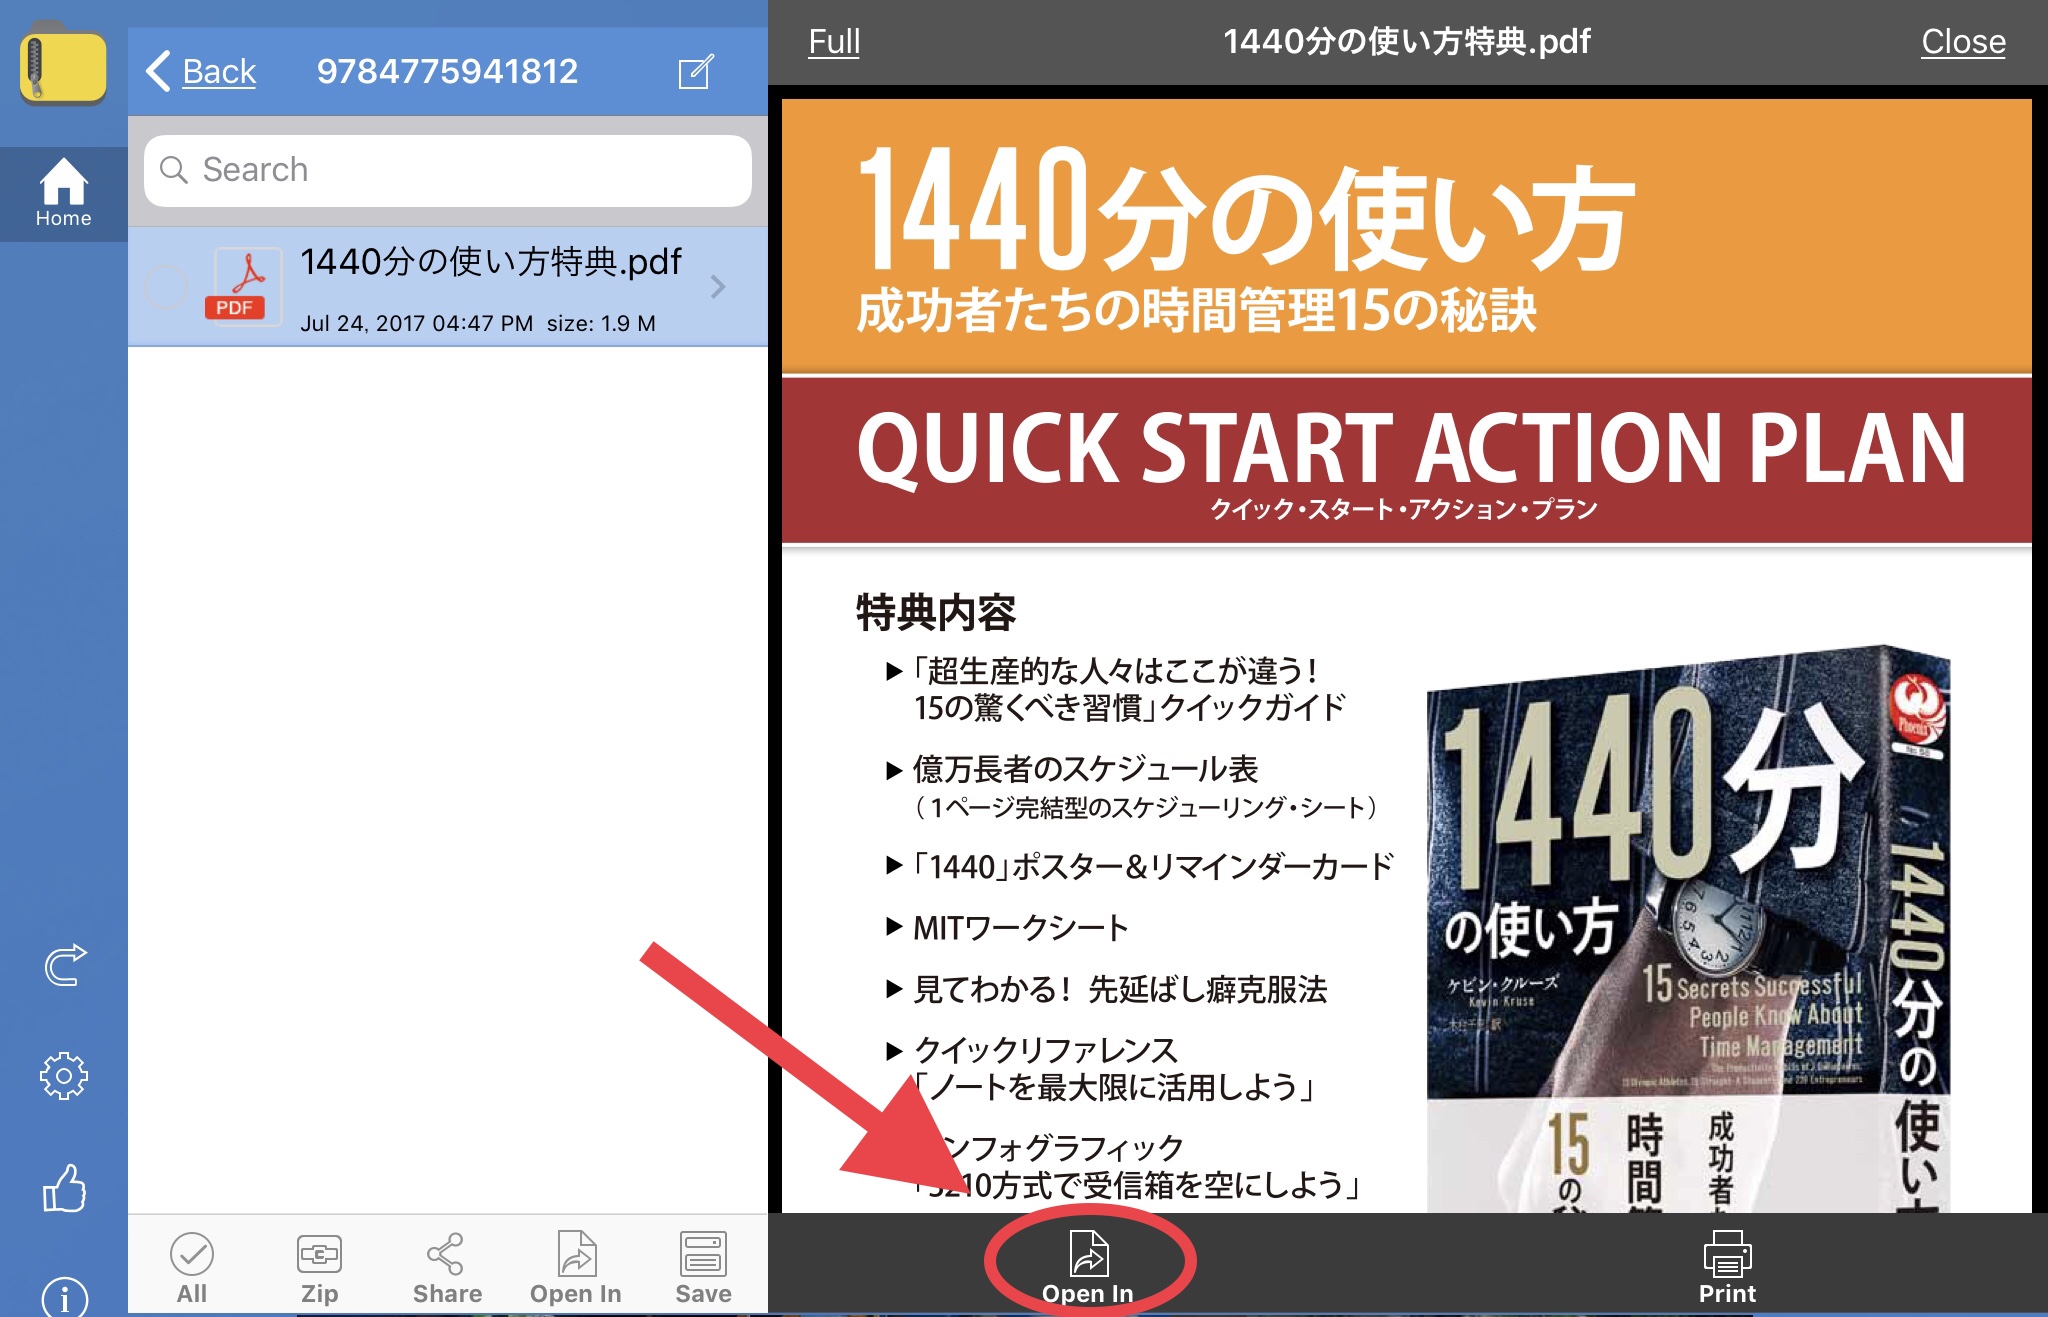This screenshot has width=2048, height=1317.
Task: Tap the edit pencil icon in header
Action: click(x=696, y=71)
